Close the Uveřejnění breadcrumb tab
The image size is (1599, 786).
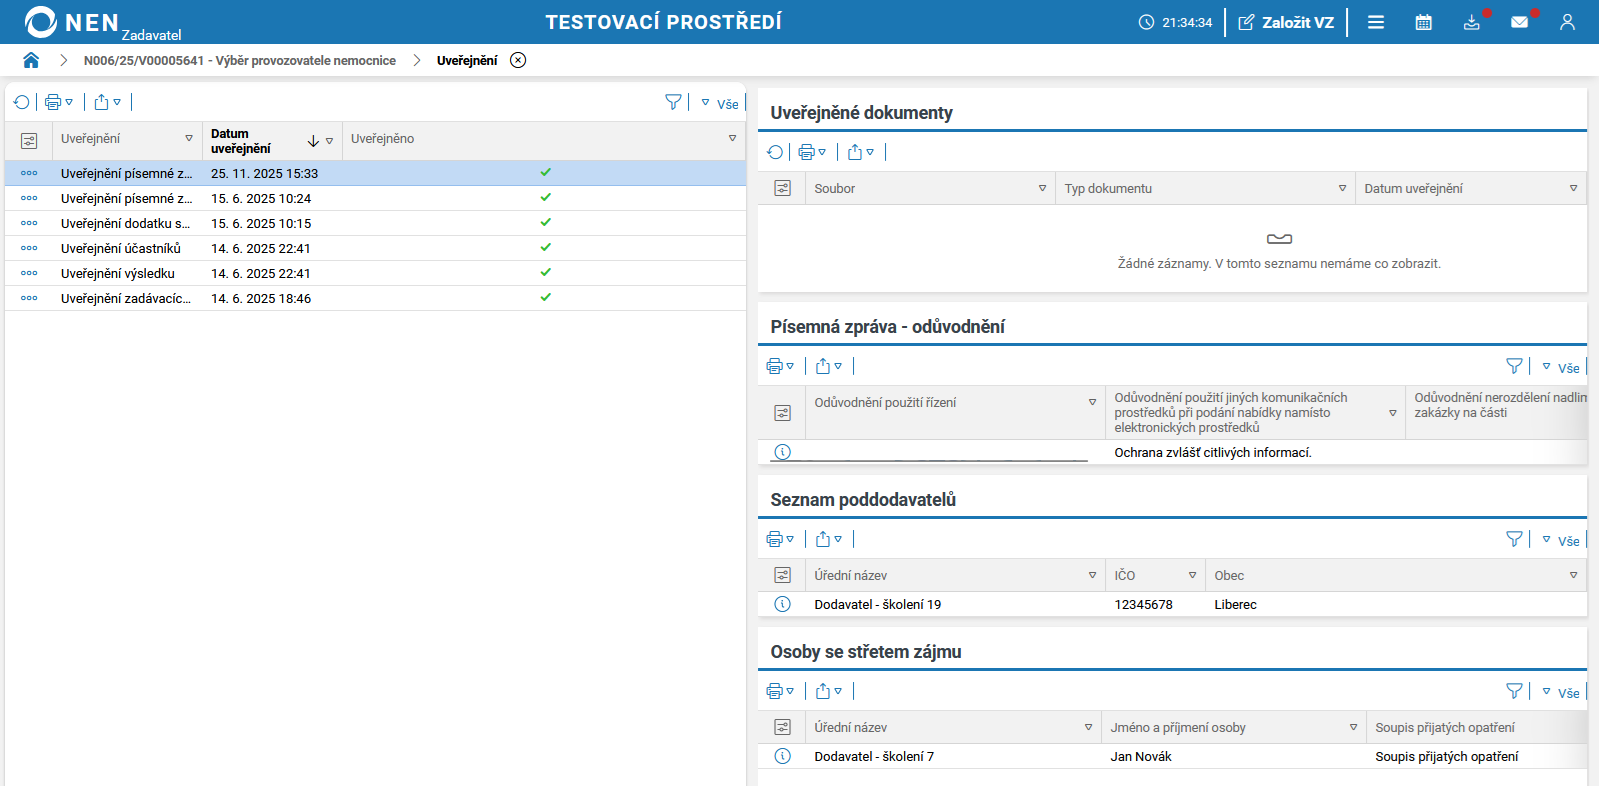click(x=518, y=60)
